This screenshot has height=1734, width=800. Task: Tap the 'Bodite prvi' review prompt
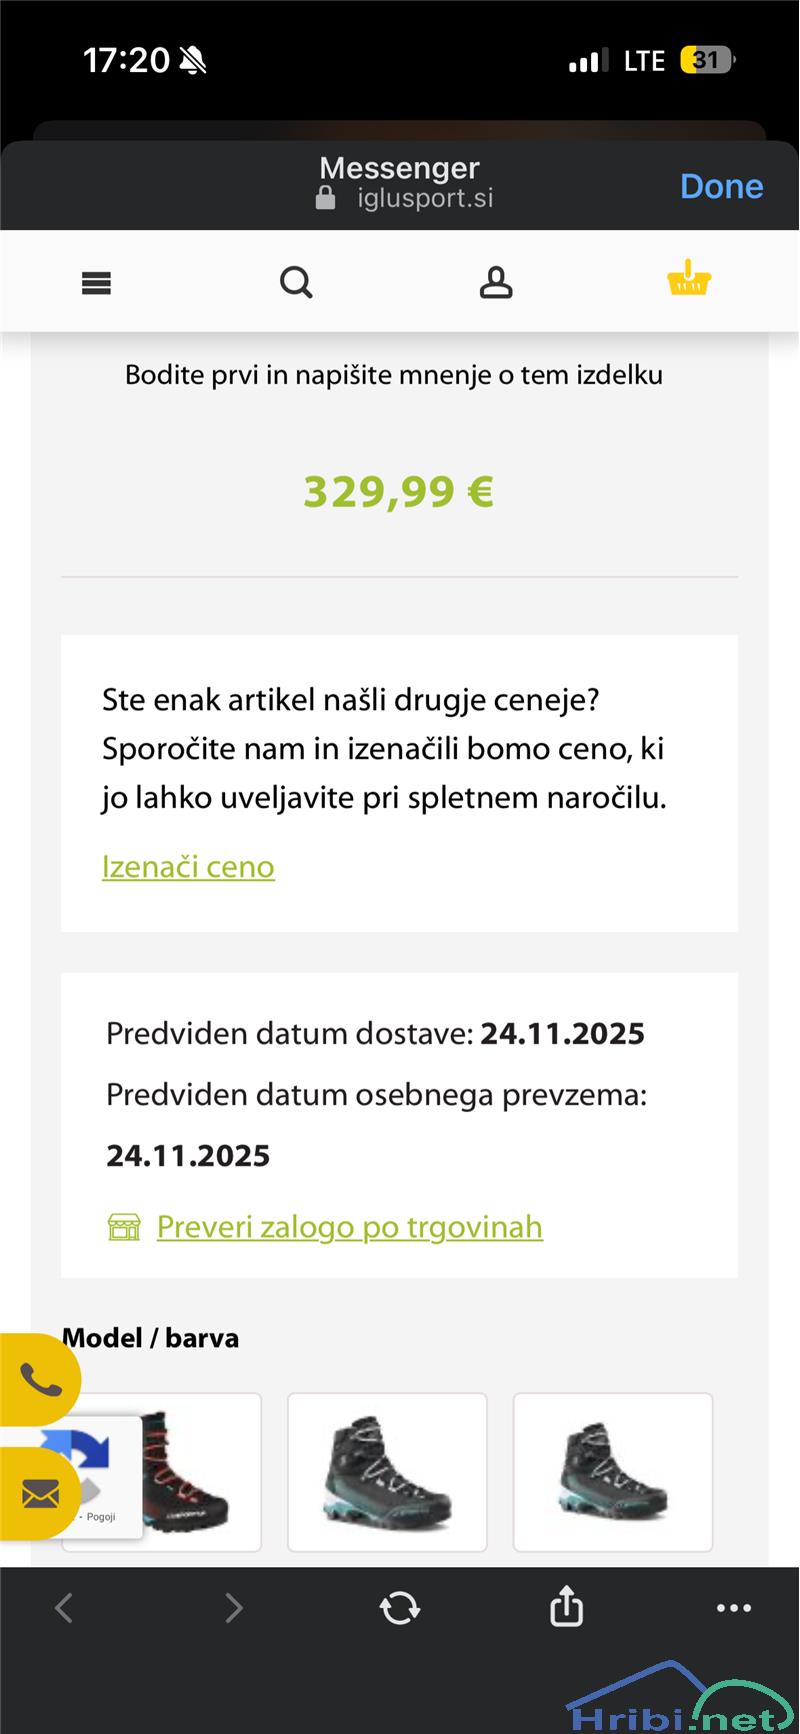click(394, 375)
